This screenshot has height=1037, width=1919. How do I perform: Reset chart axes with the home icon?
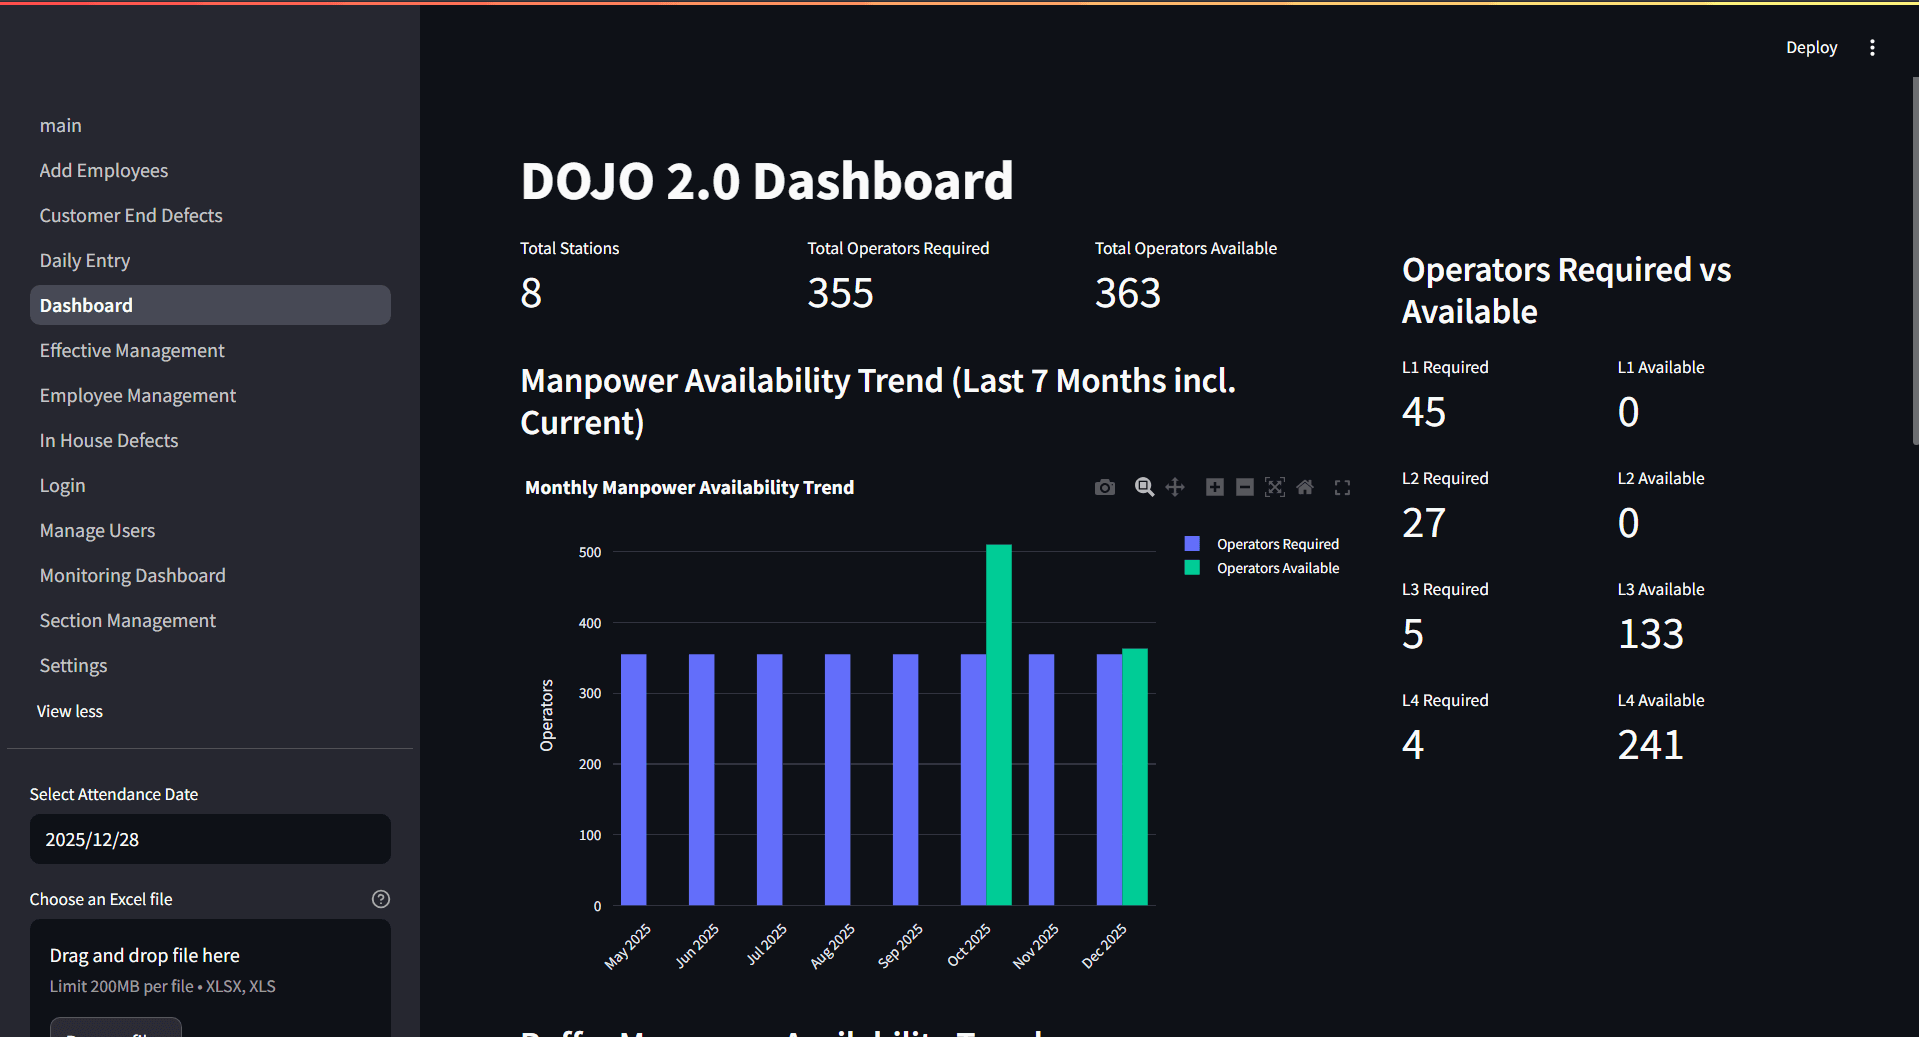click(1305, 487)
